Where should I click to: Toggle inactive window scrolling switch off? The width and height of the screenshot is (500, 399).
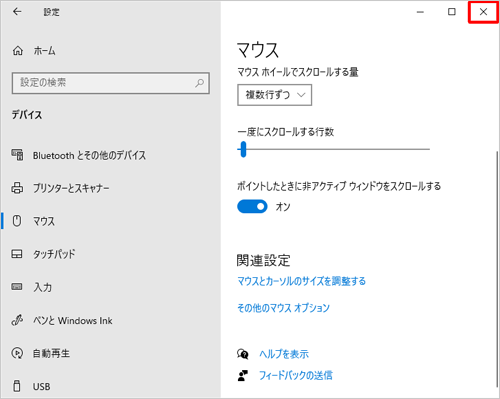click(252, 207)
